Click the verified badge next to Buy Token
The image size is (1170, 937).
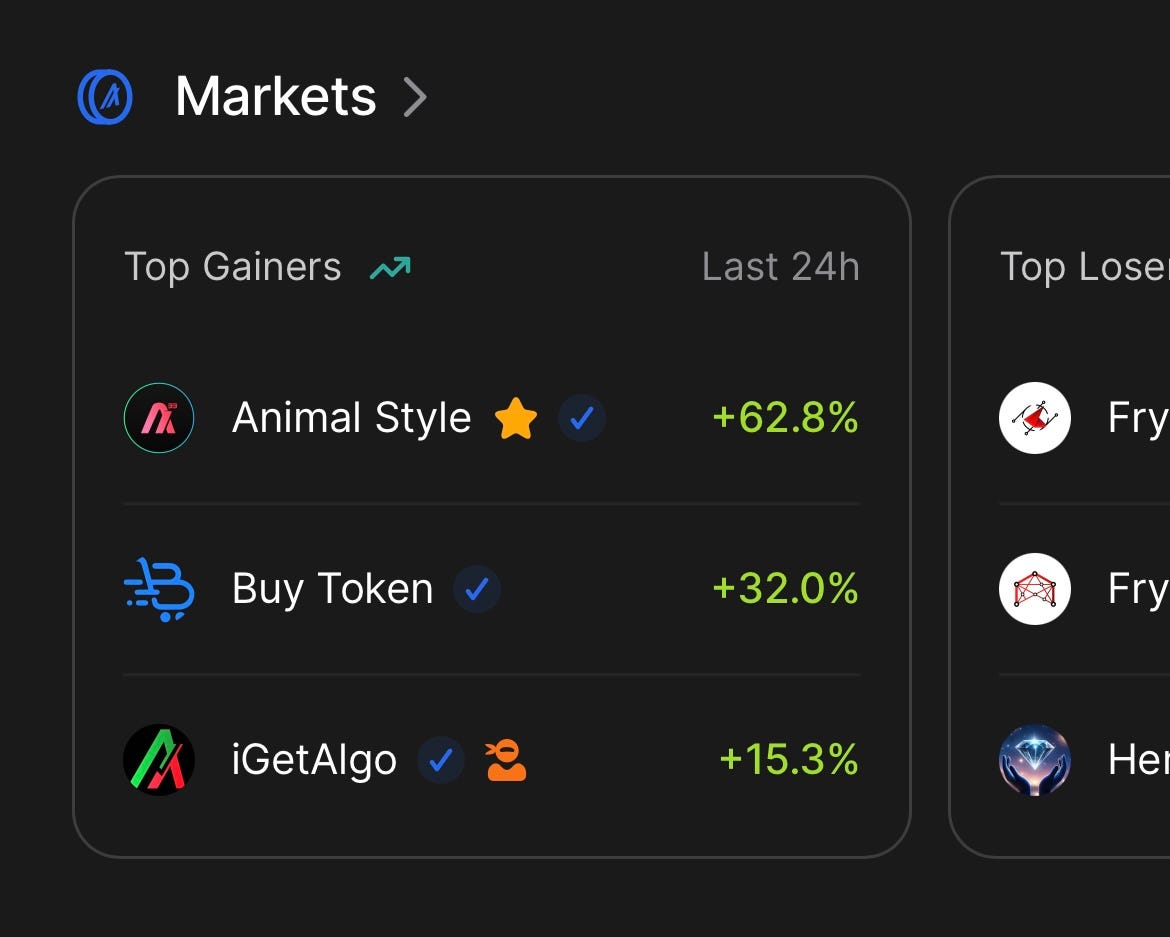pos(477,589)
